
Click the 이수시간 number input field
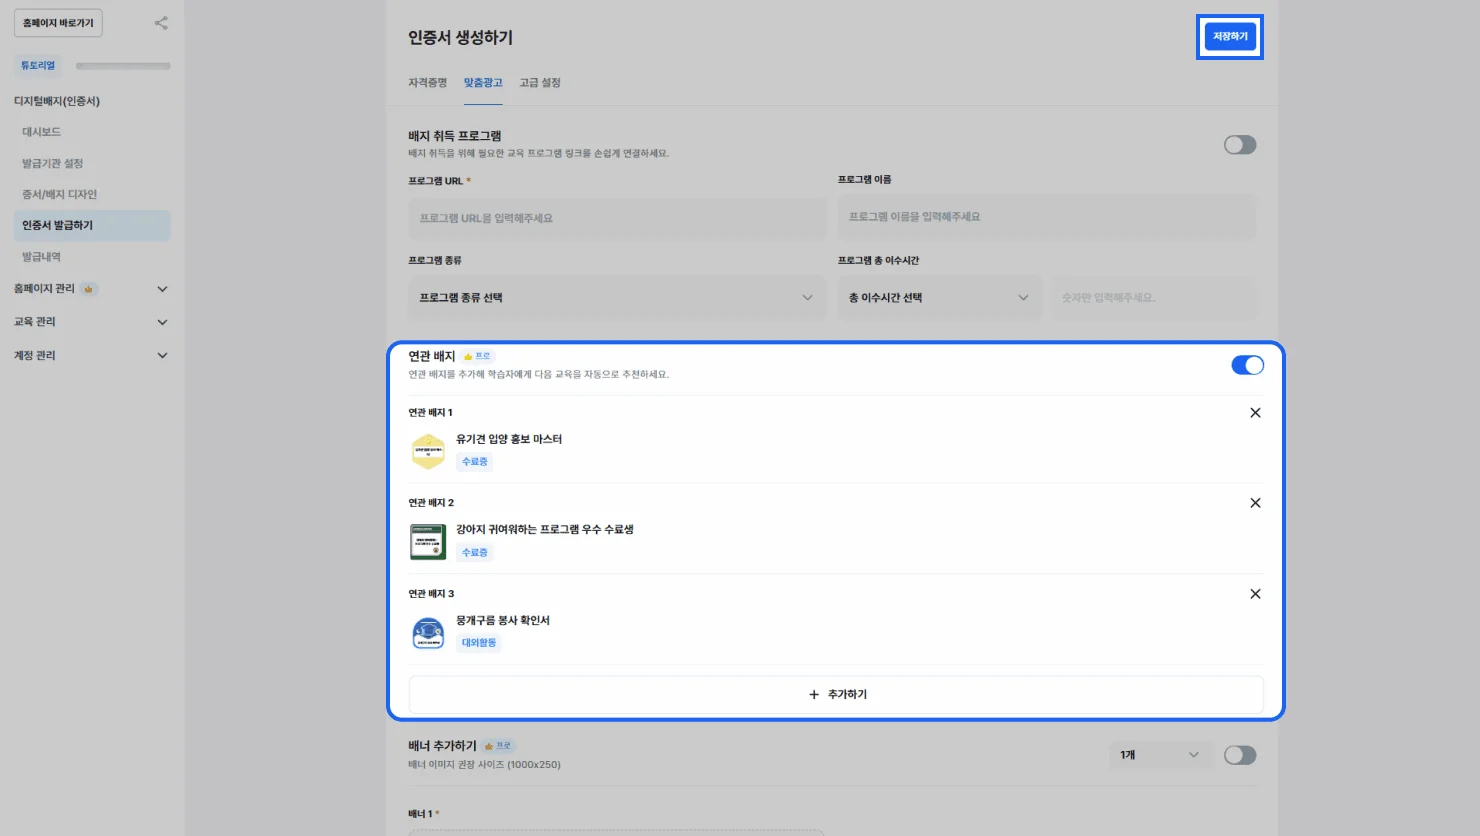(x=1153, y=298)
